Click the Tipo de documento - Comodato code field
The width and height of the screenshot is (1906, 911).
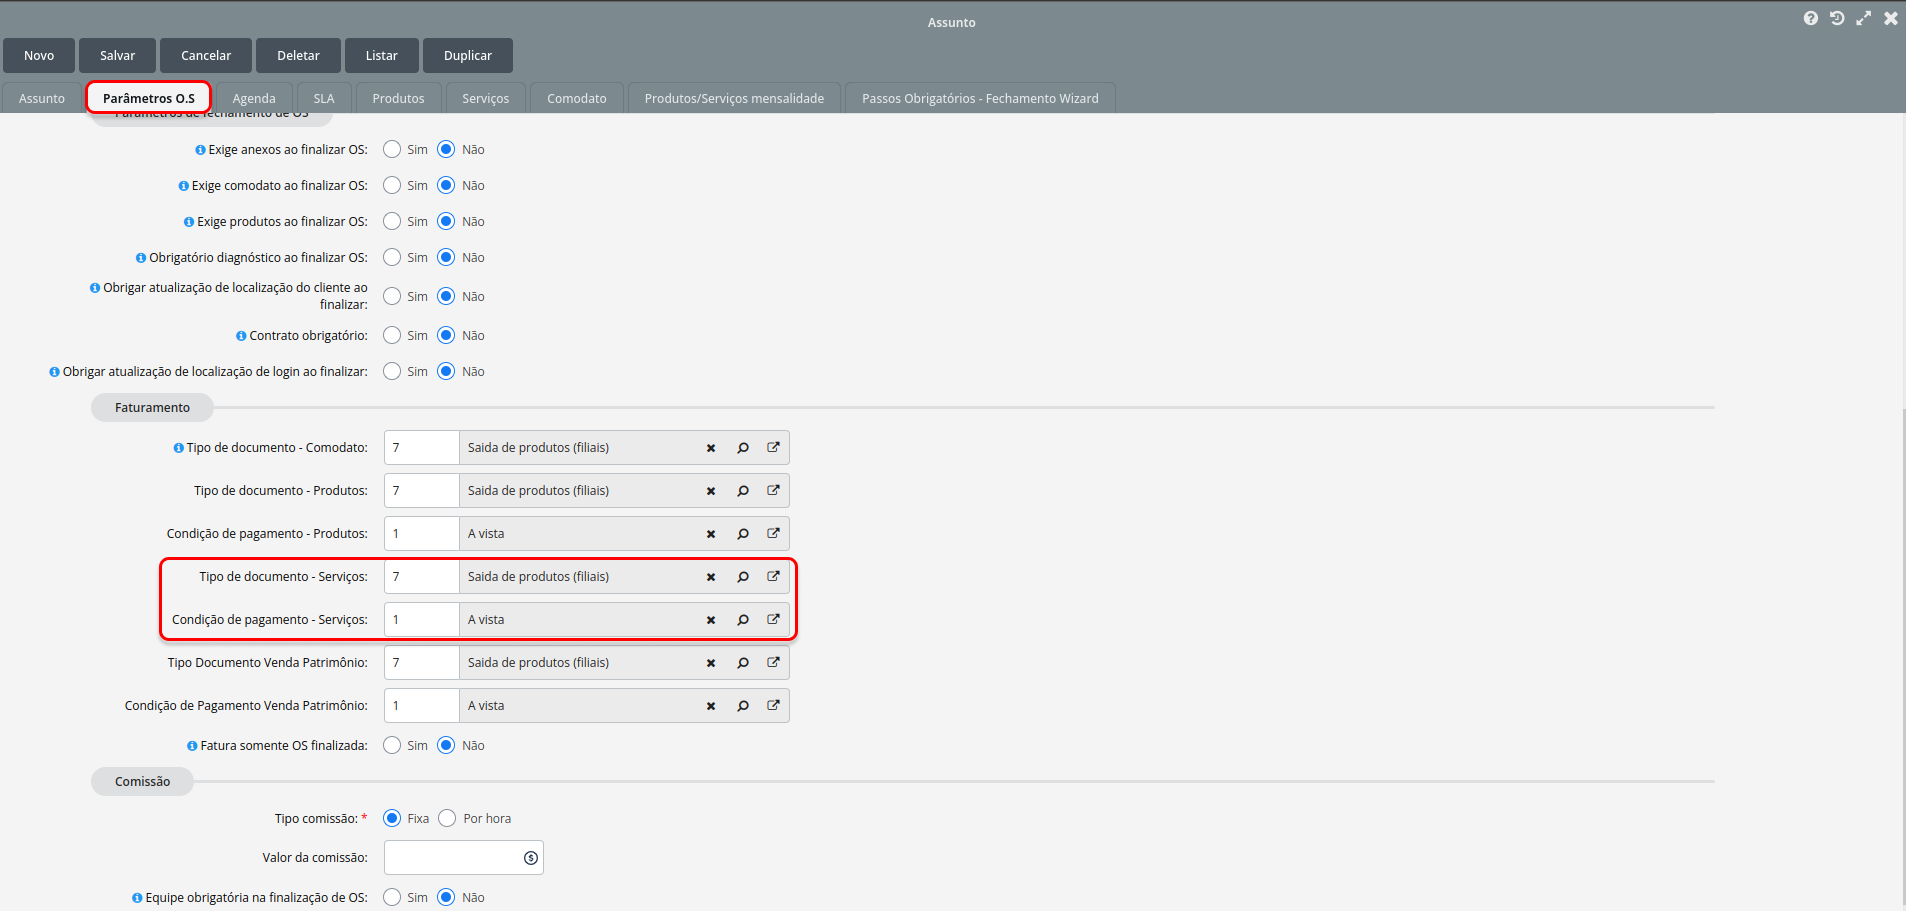click(422, 448)
